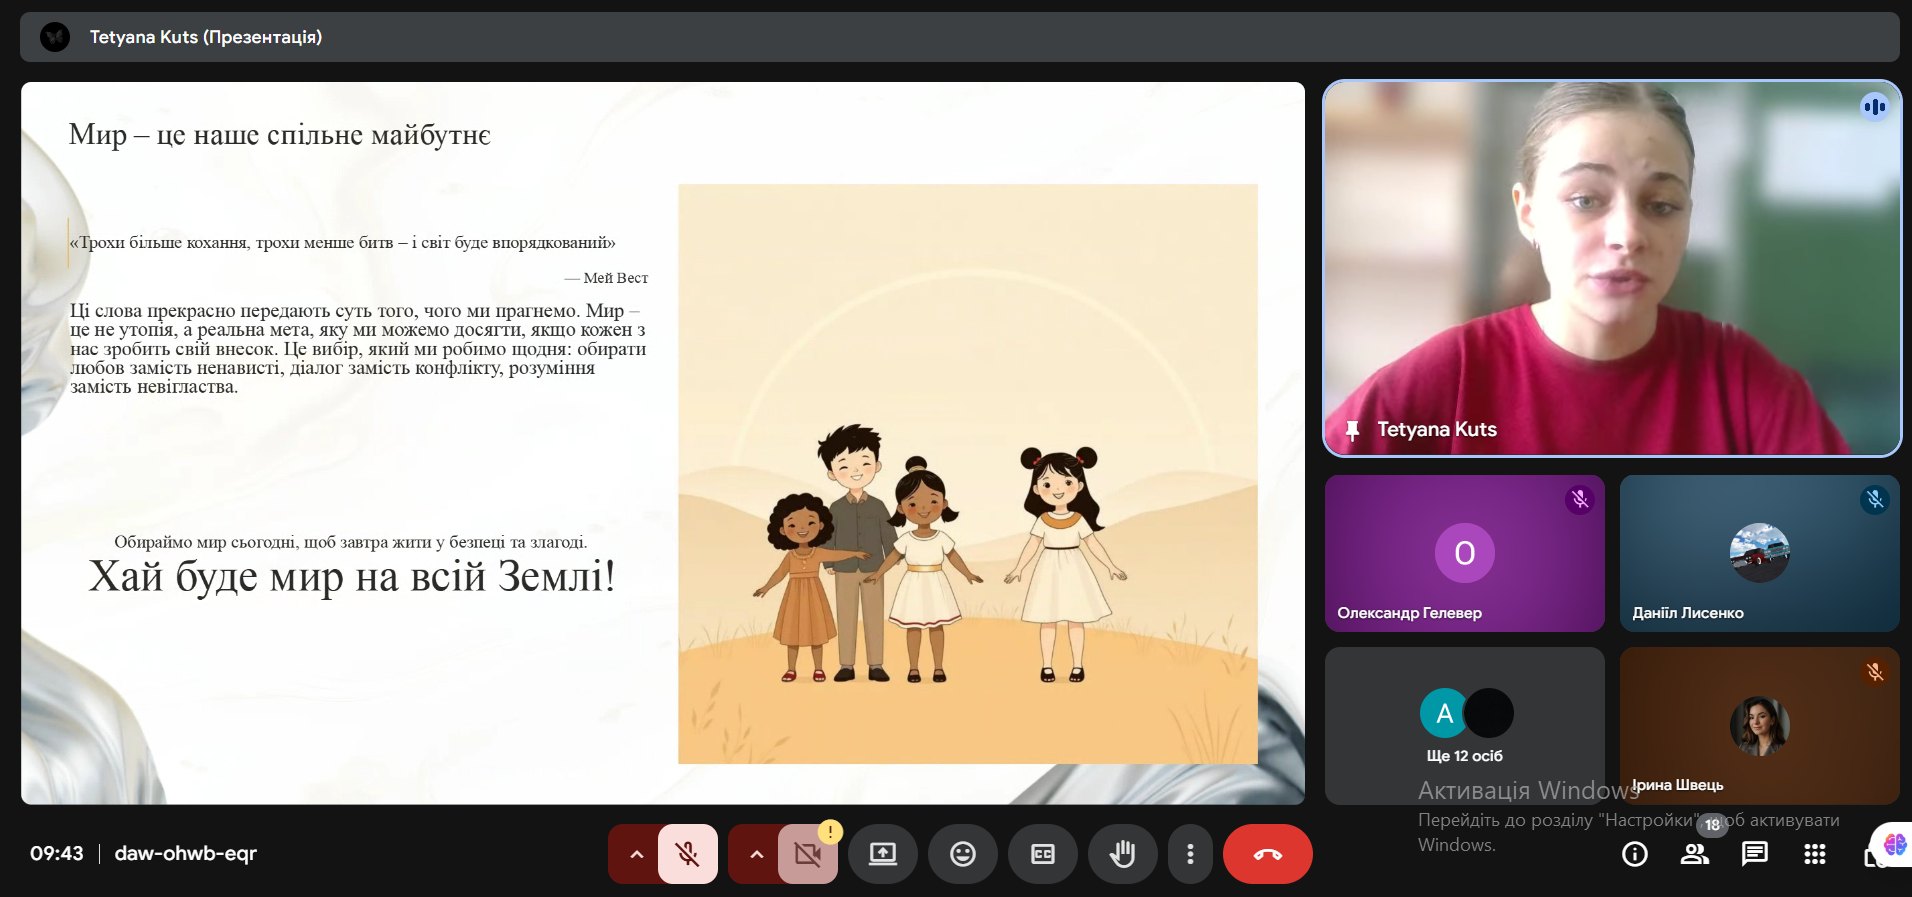This screenshot has height=897, width=1912.
Task: Select Даніїл Лисенко participant tile
Action: (x=1759, y=553)
